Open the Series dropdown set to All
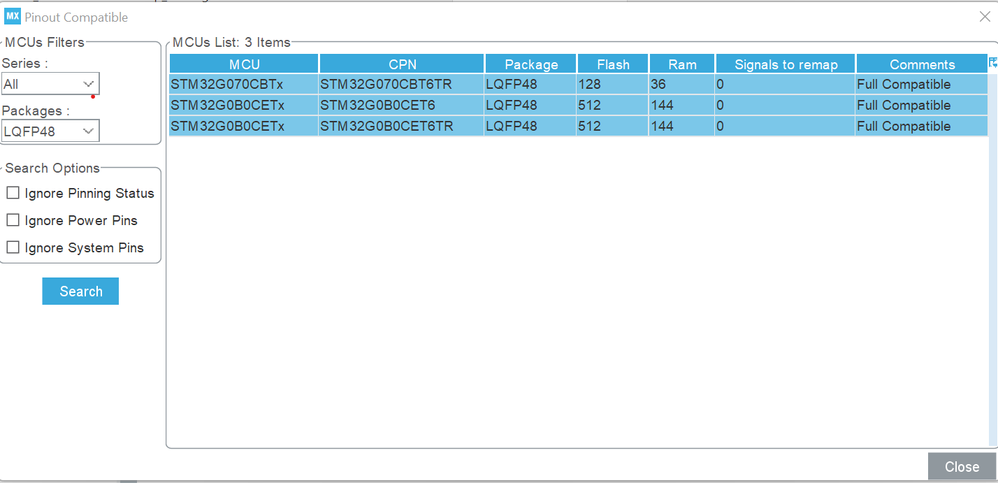Screen dimensions: 998x483 click(50, 83)
